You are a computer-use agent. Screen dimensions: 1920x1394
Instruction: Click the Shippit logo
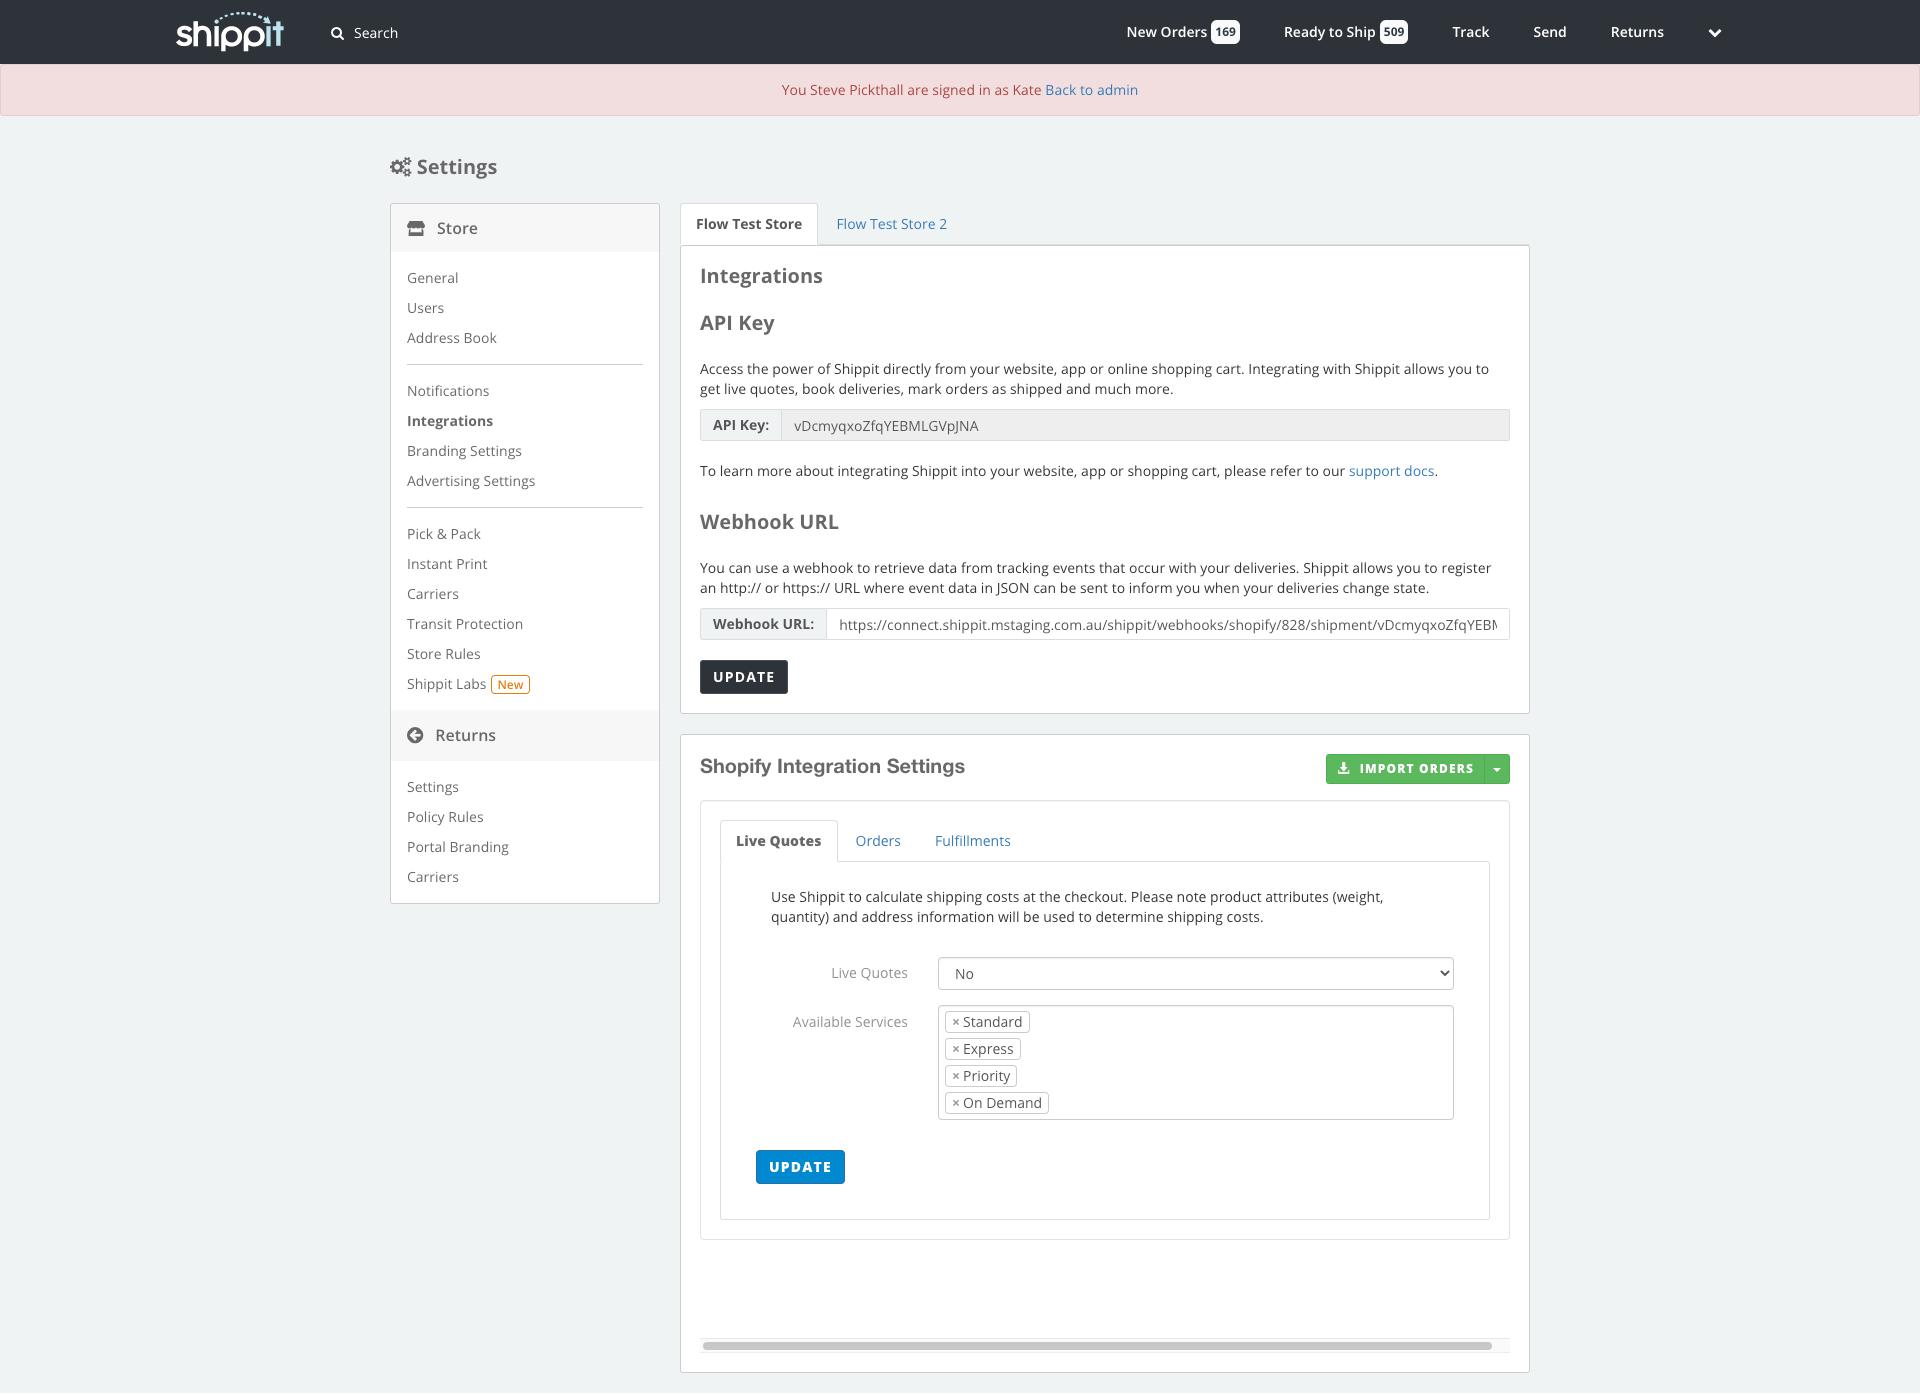click(230, 32)
